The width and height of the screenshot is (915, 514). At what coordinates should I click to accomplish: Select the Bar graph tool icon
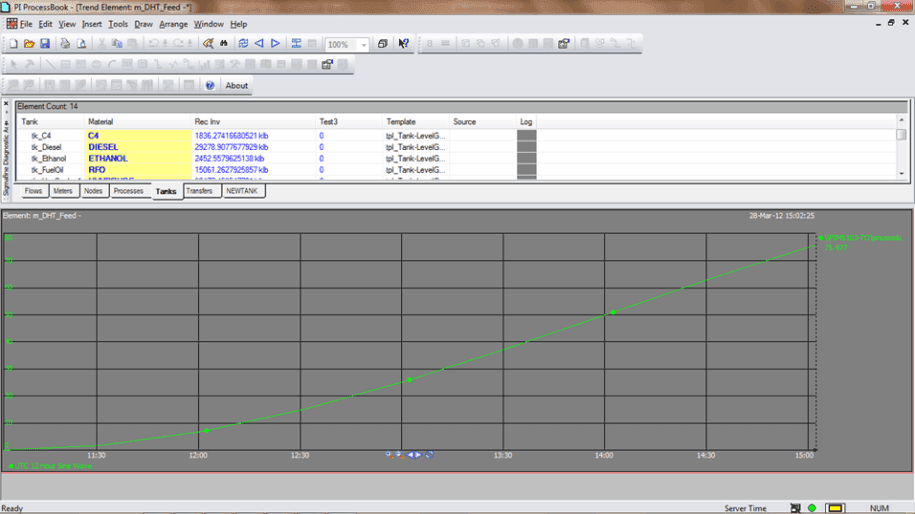coord(204,64)
